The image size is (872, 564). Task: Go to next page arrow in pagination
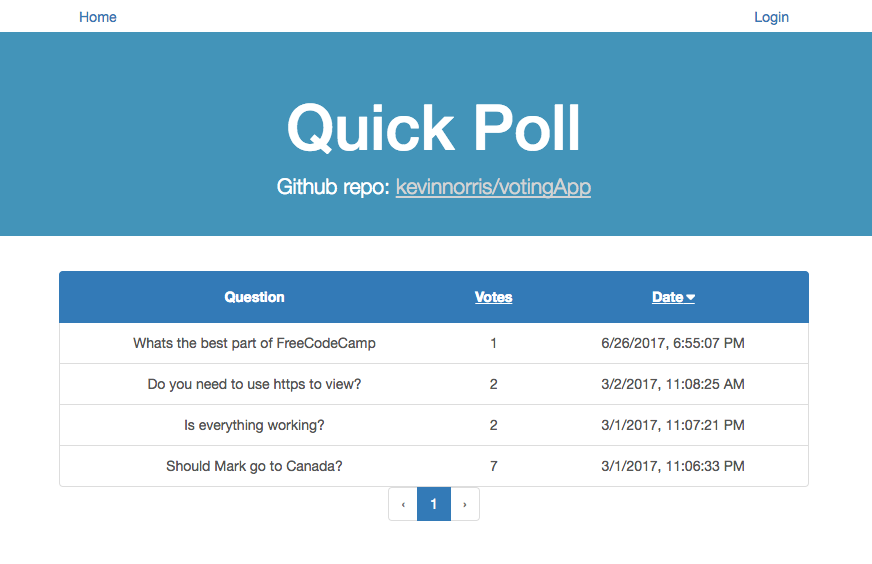point(465,504)
